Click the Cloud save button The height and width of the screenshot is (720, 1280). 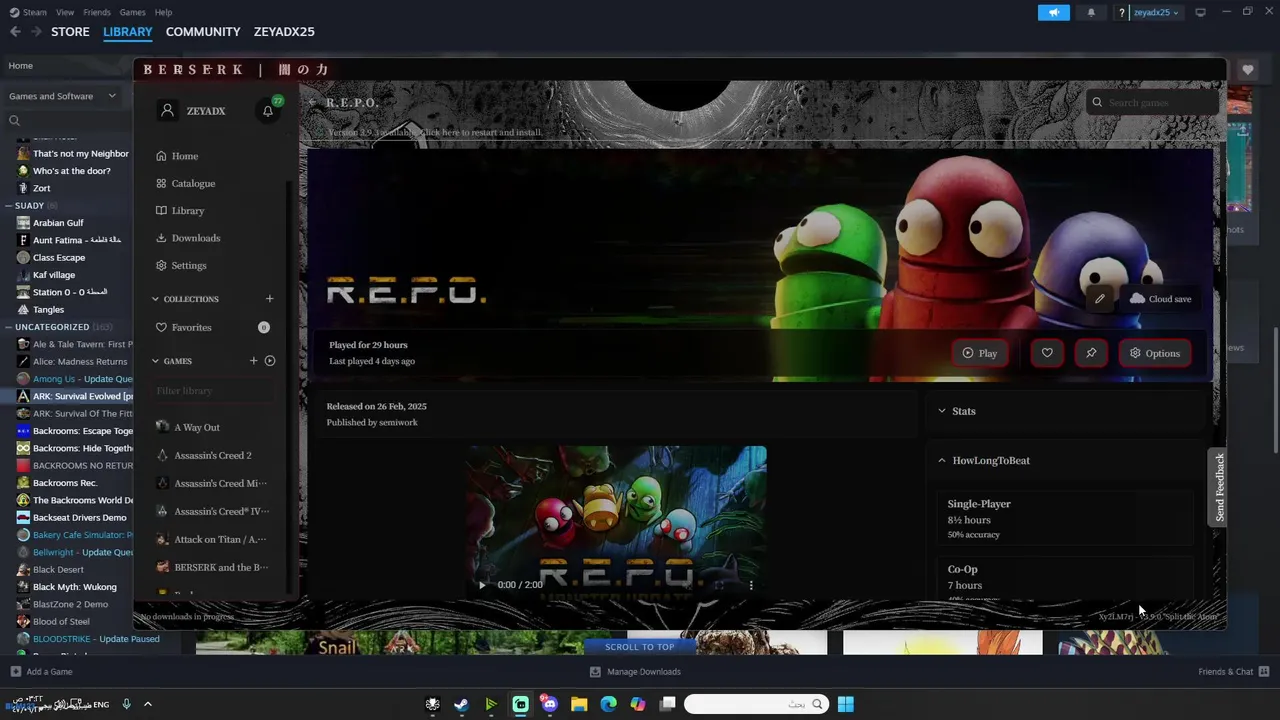coord(1160,299)
